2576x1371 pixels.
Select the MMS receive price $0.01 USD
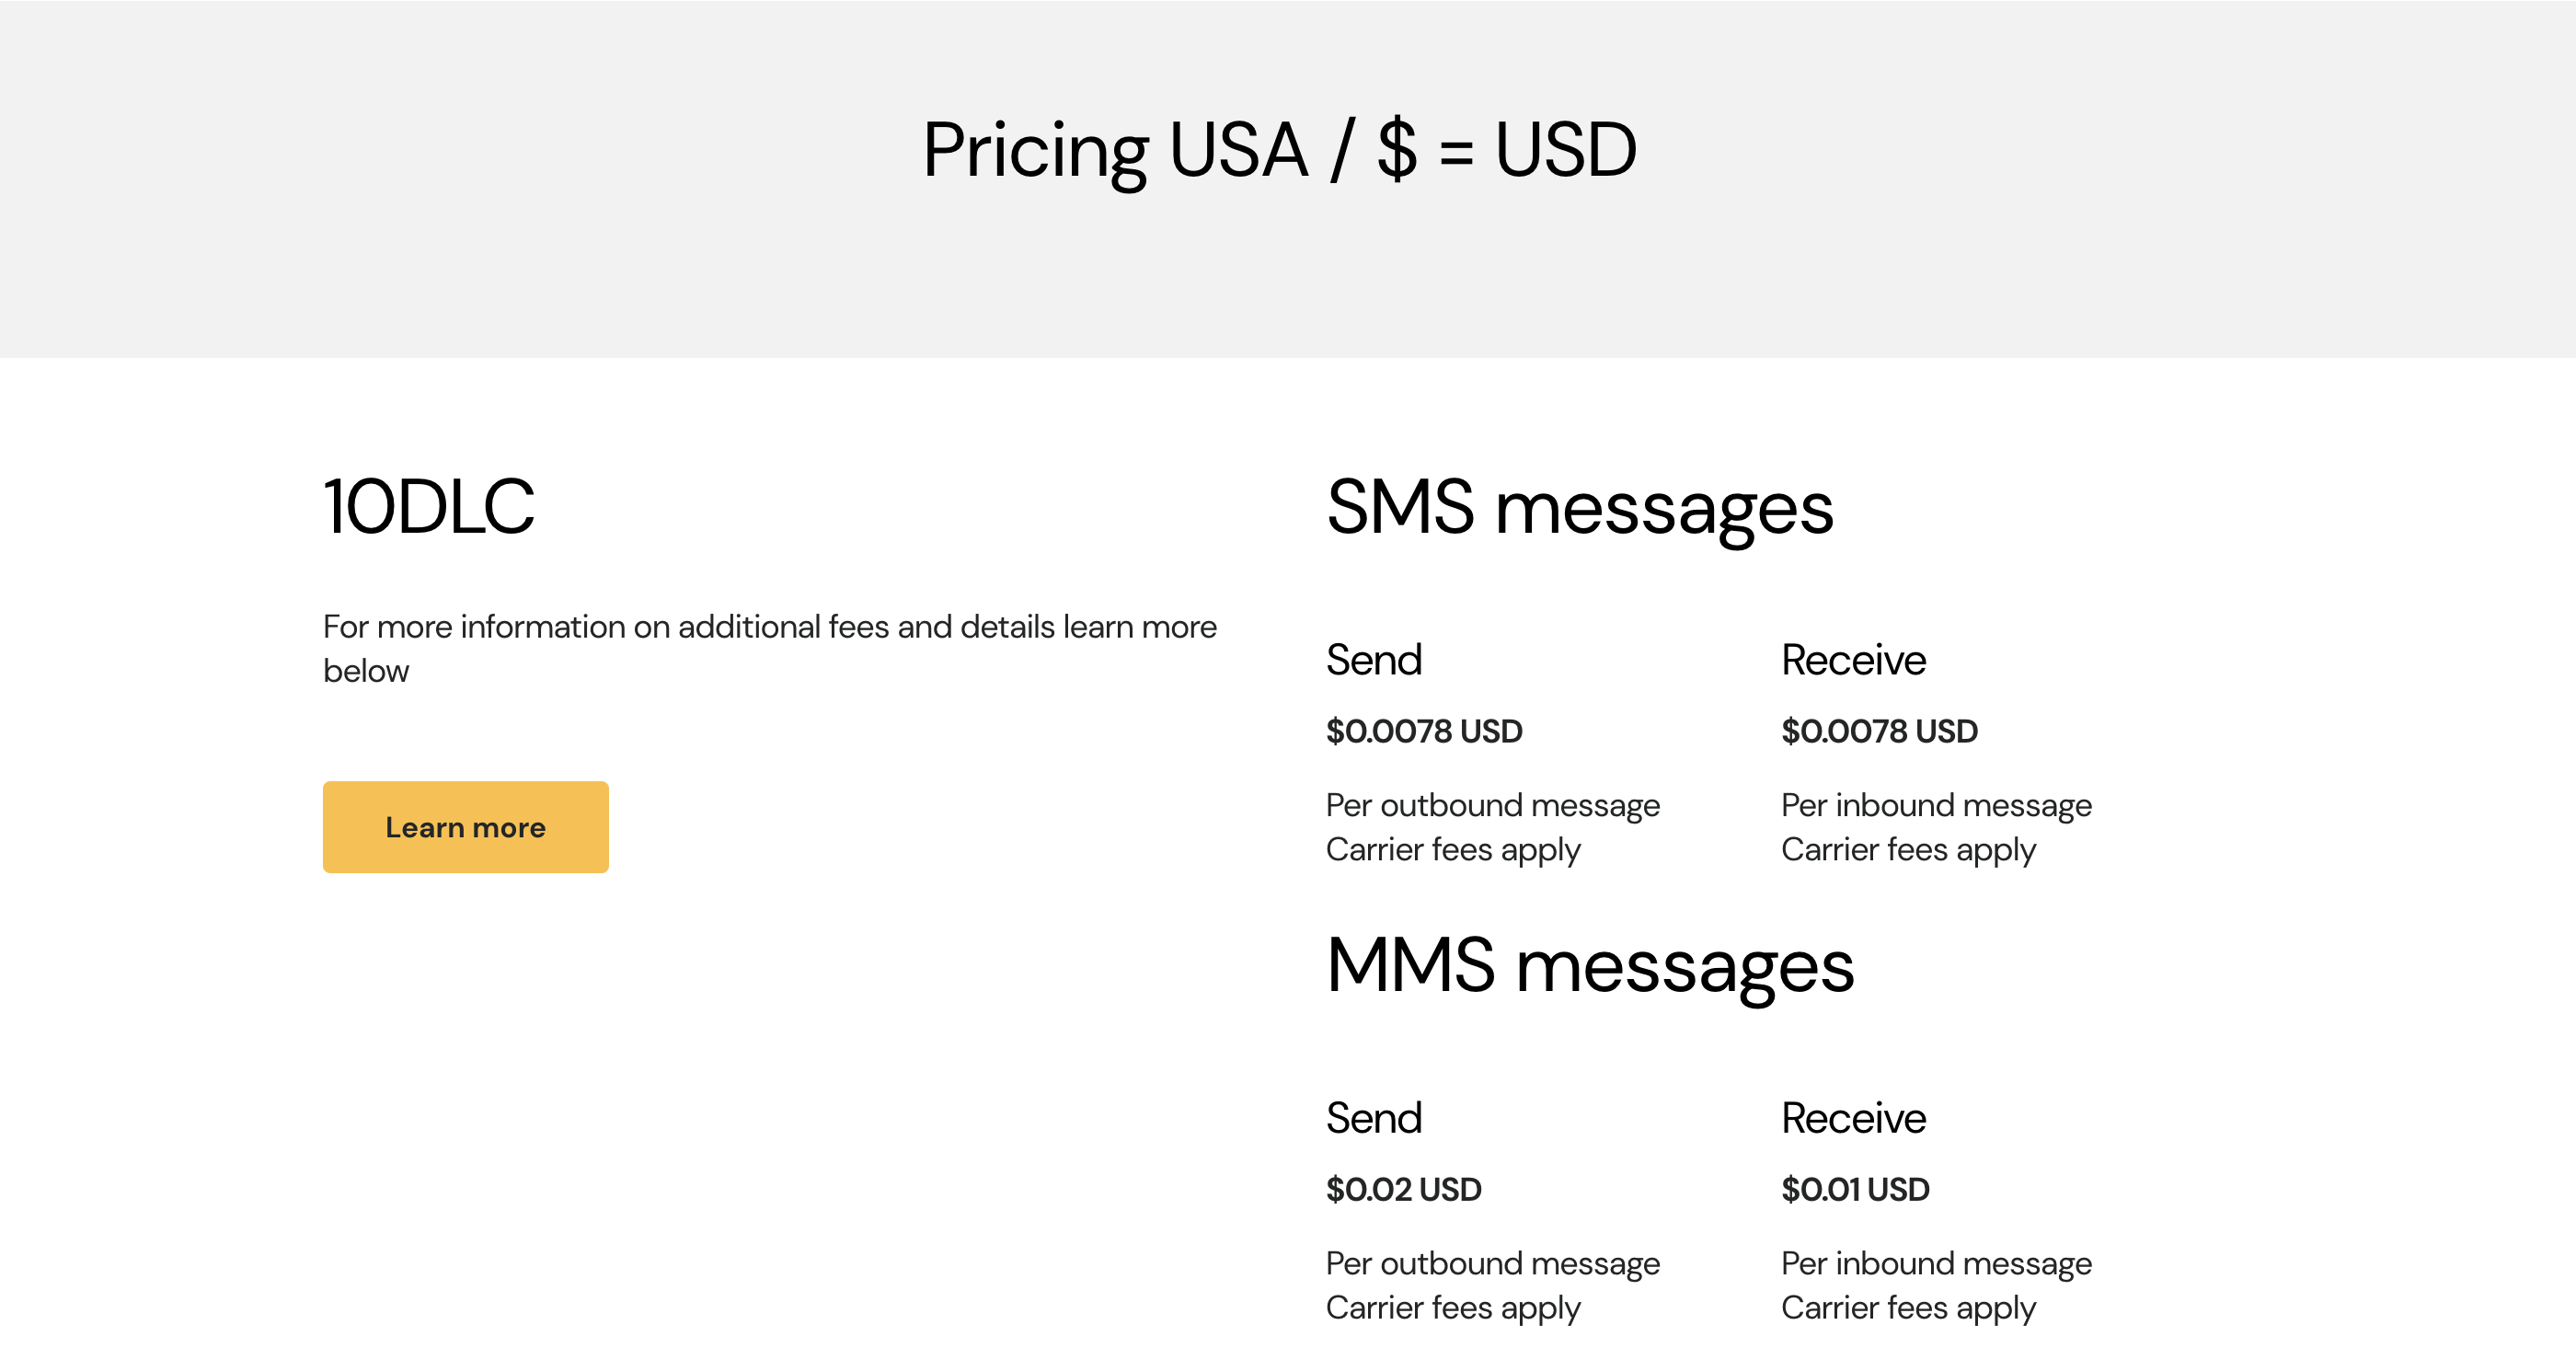tap(1855, 1189)
